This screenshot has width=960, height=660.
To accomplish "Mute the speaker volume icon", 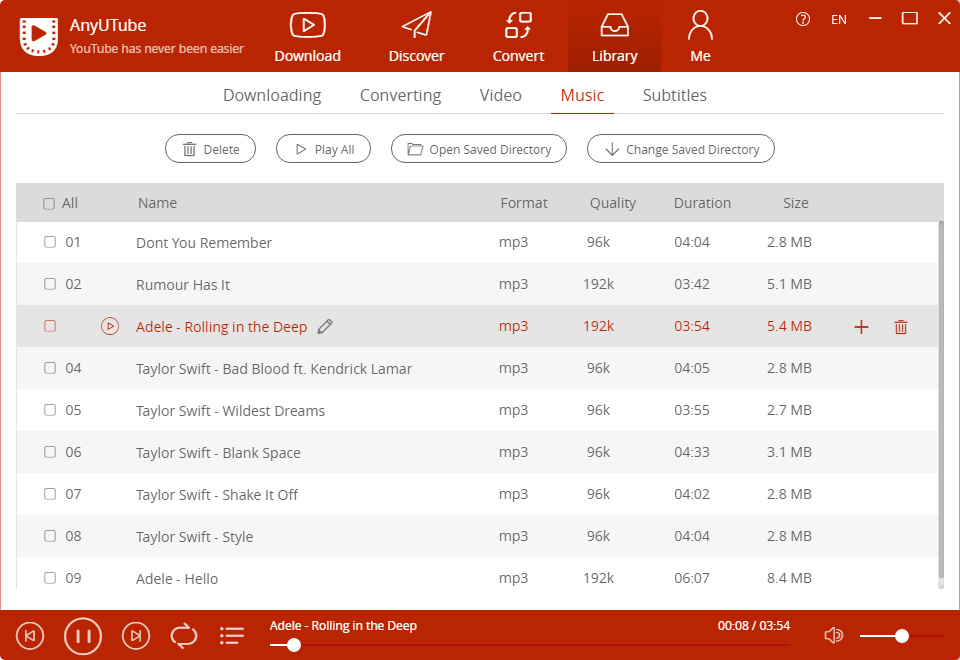I will click(x=833, y=636).
